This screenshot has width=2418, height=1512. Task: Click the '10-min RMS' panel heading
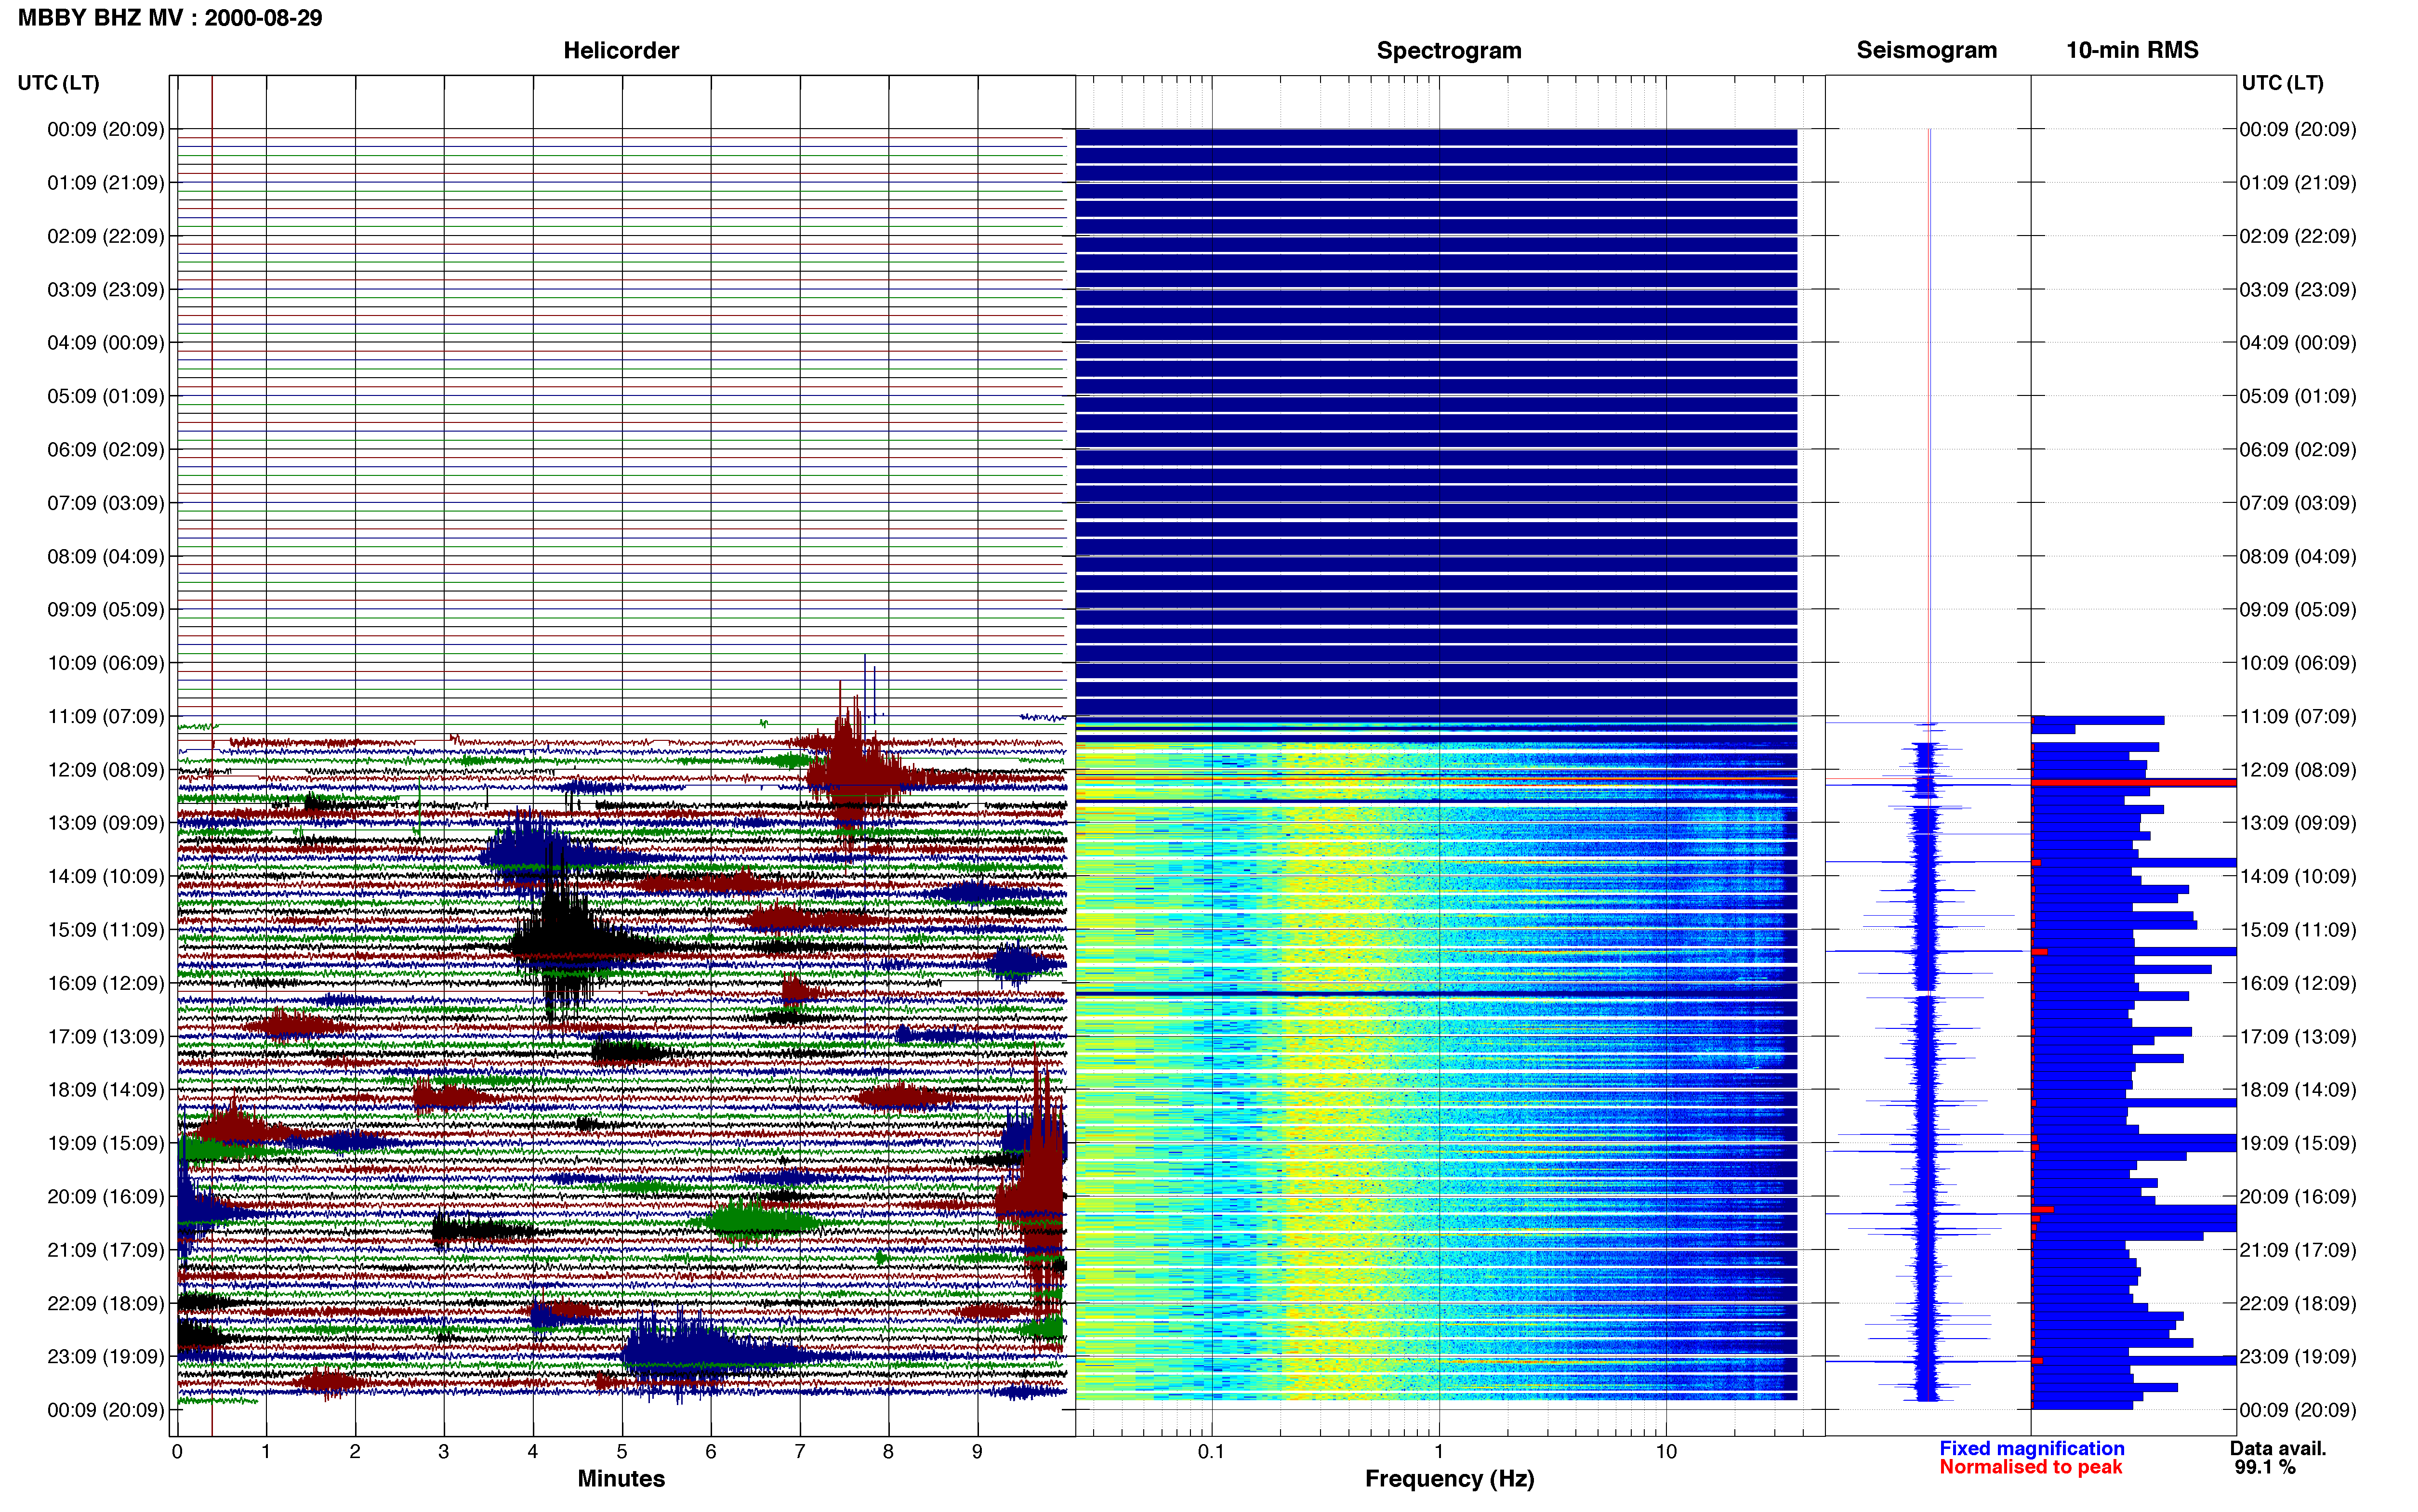[x=2132, y=50]
